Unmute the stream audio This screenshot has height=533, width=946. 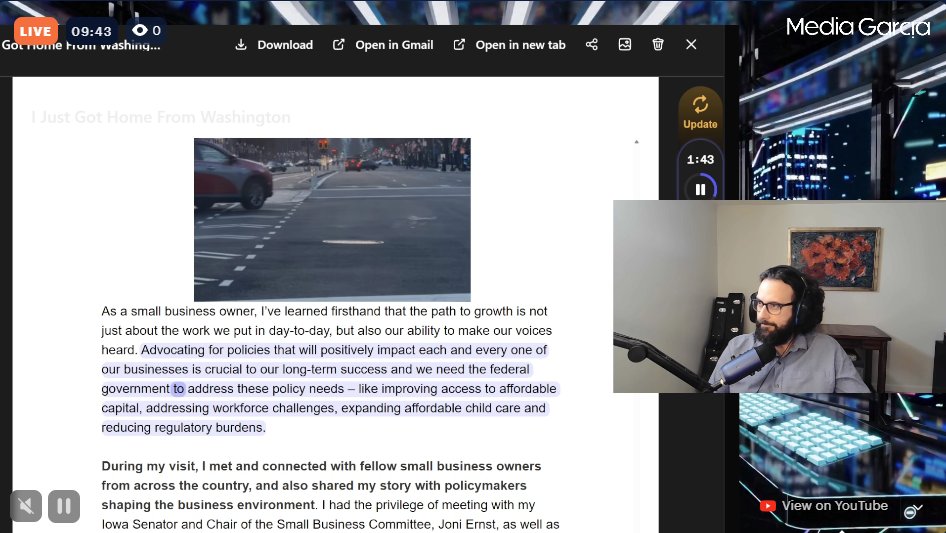pos(26,506)
